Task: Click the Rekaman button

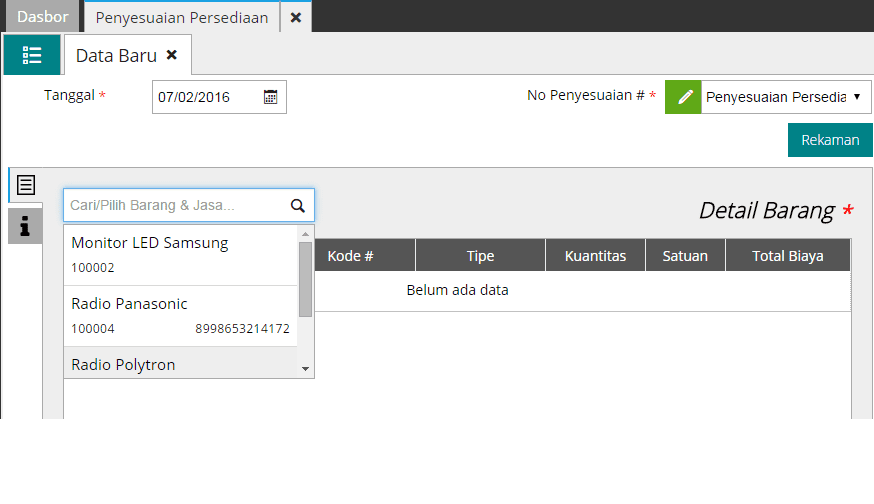Action: click(x=830, y=140)
